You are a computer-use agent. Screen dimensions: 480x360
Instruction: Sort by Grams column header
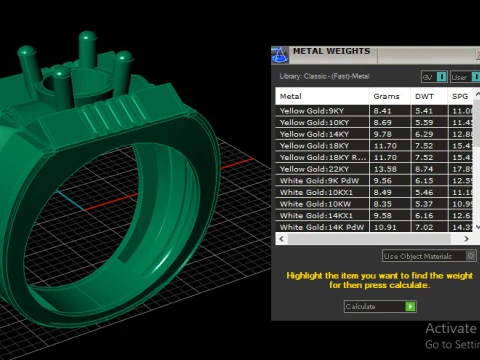(x=390, y=96)
